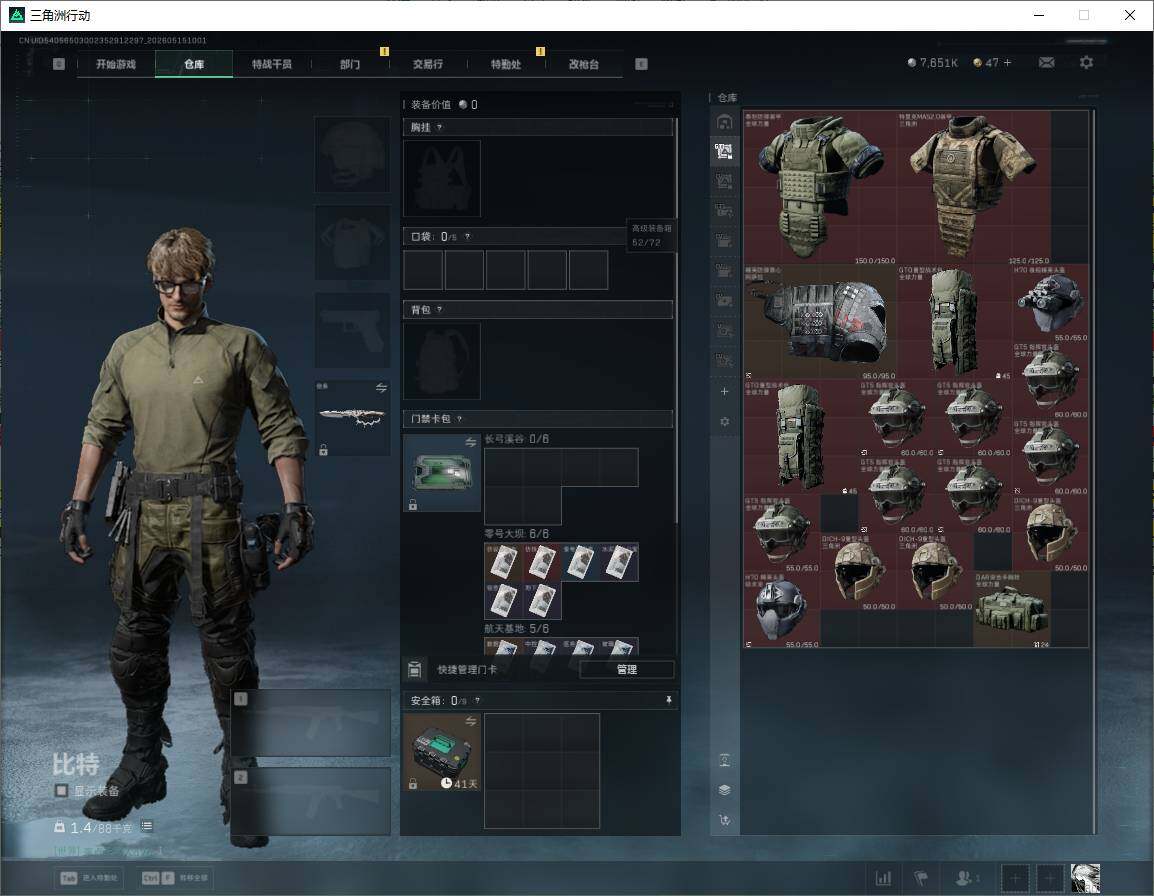Click the swap icon on the safe box
This screenshot has width=1154, height=896.
471,722
